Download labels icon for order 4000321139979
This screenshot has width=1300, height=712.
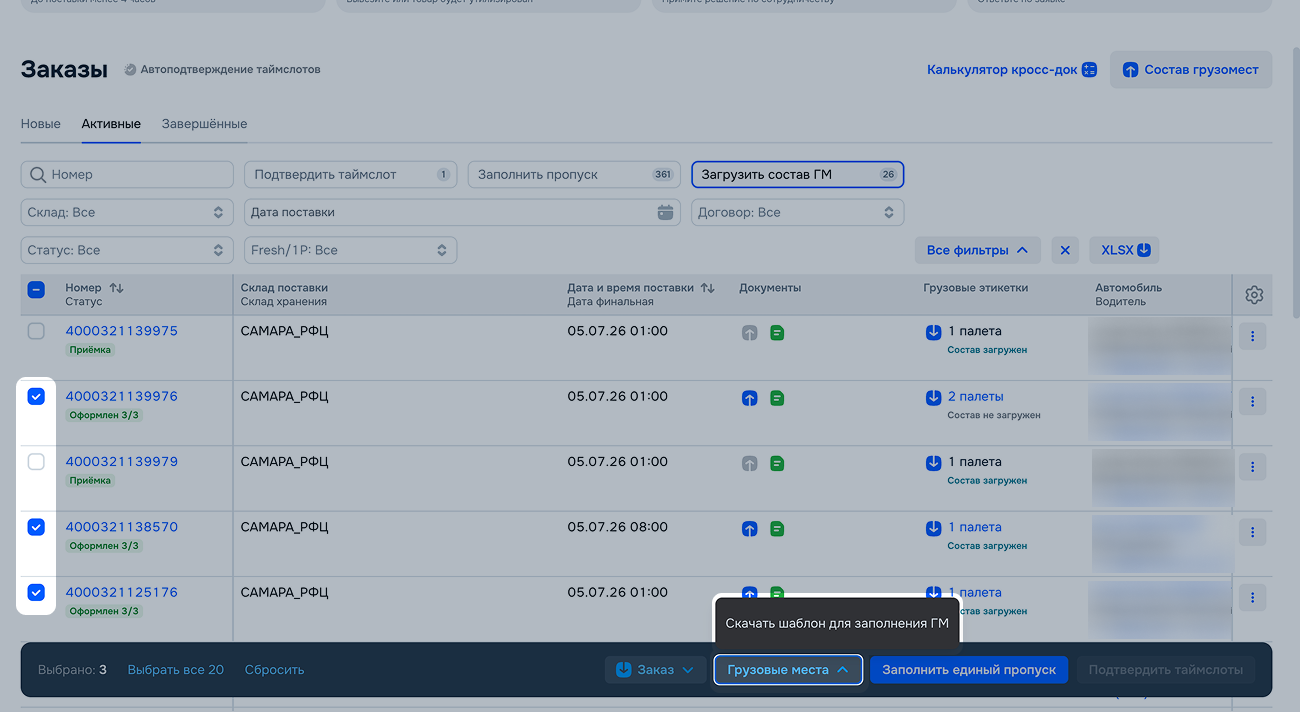pyautogui.click(x=934, y=463)
